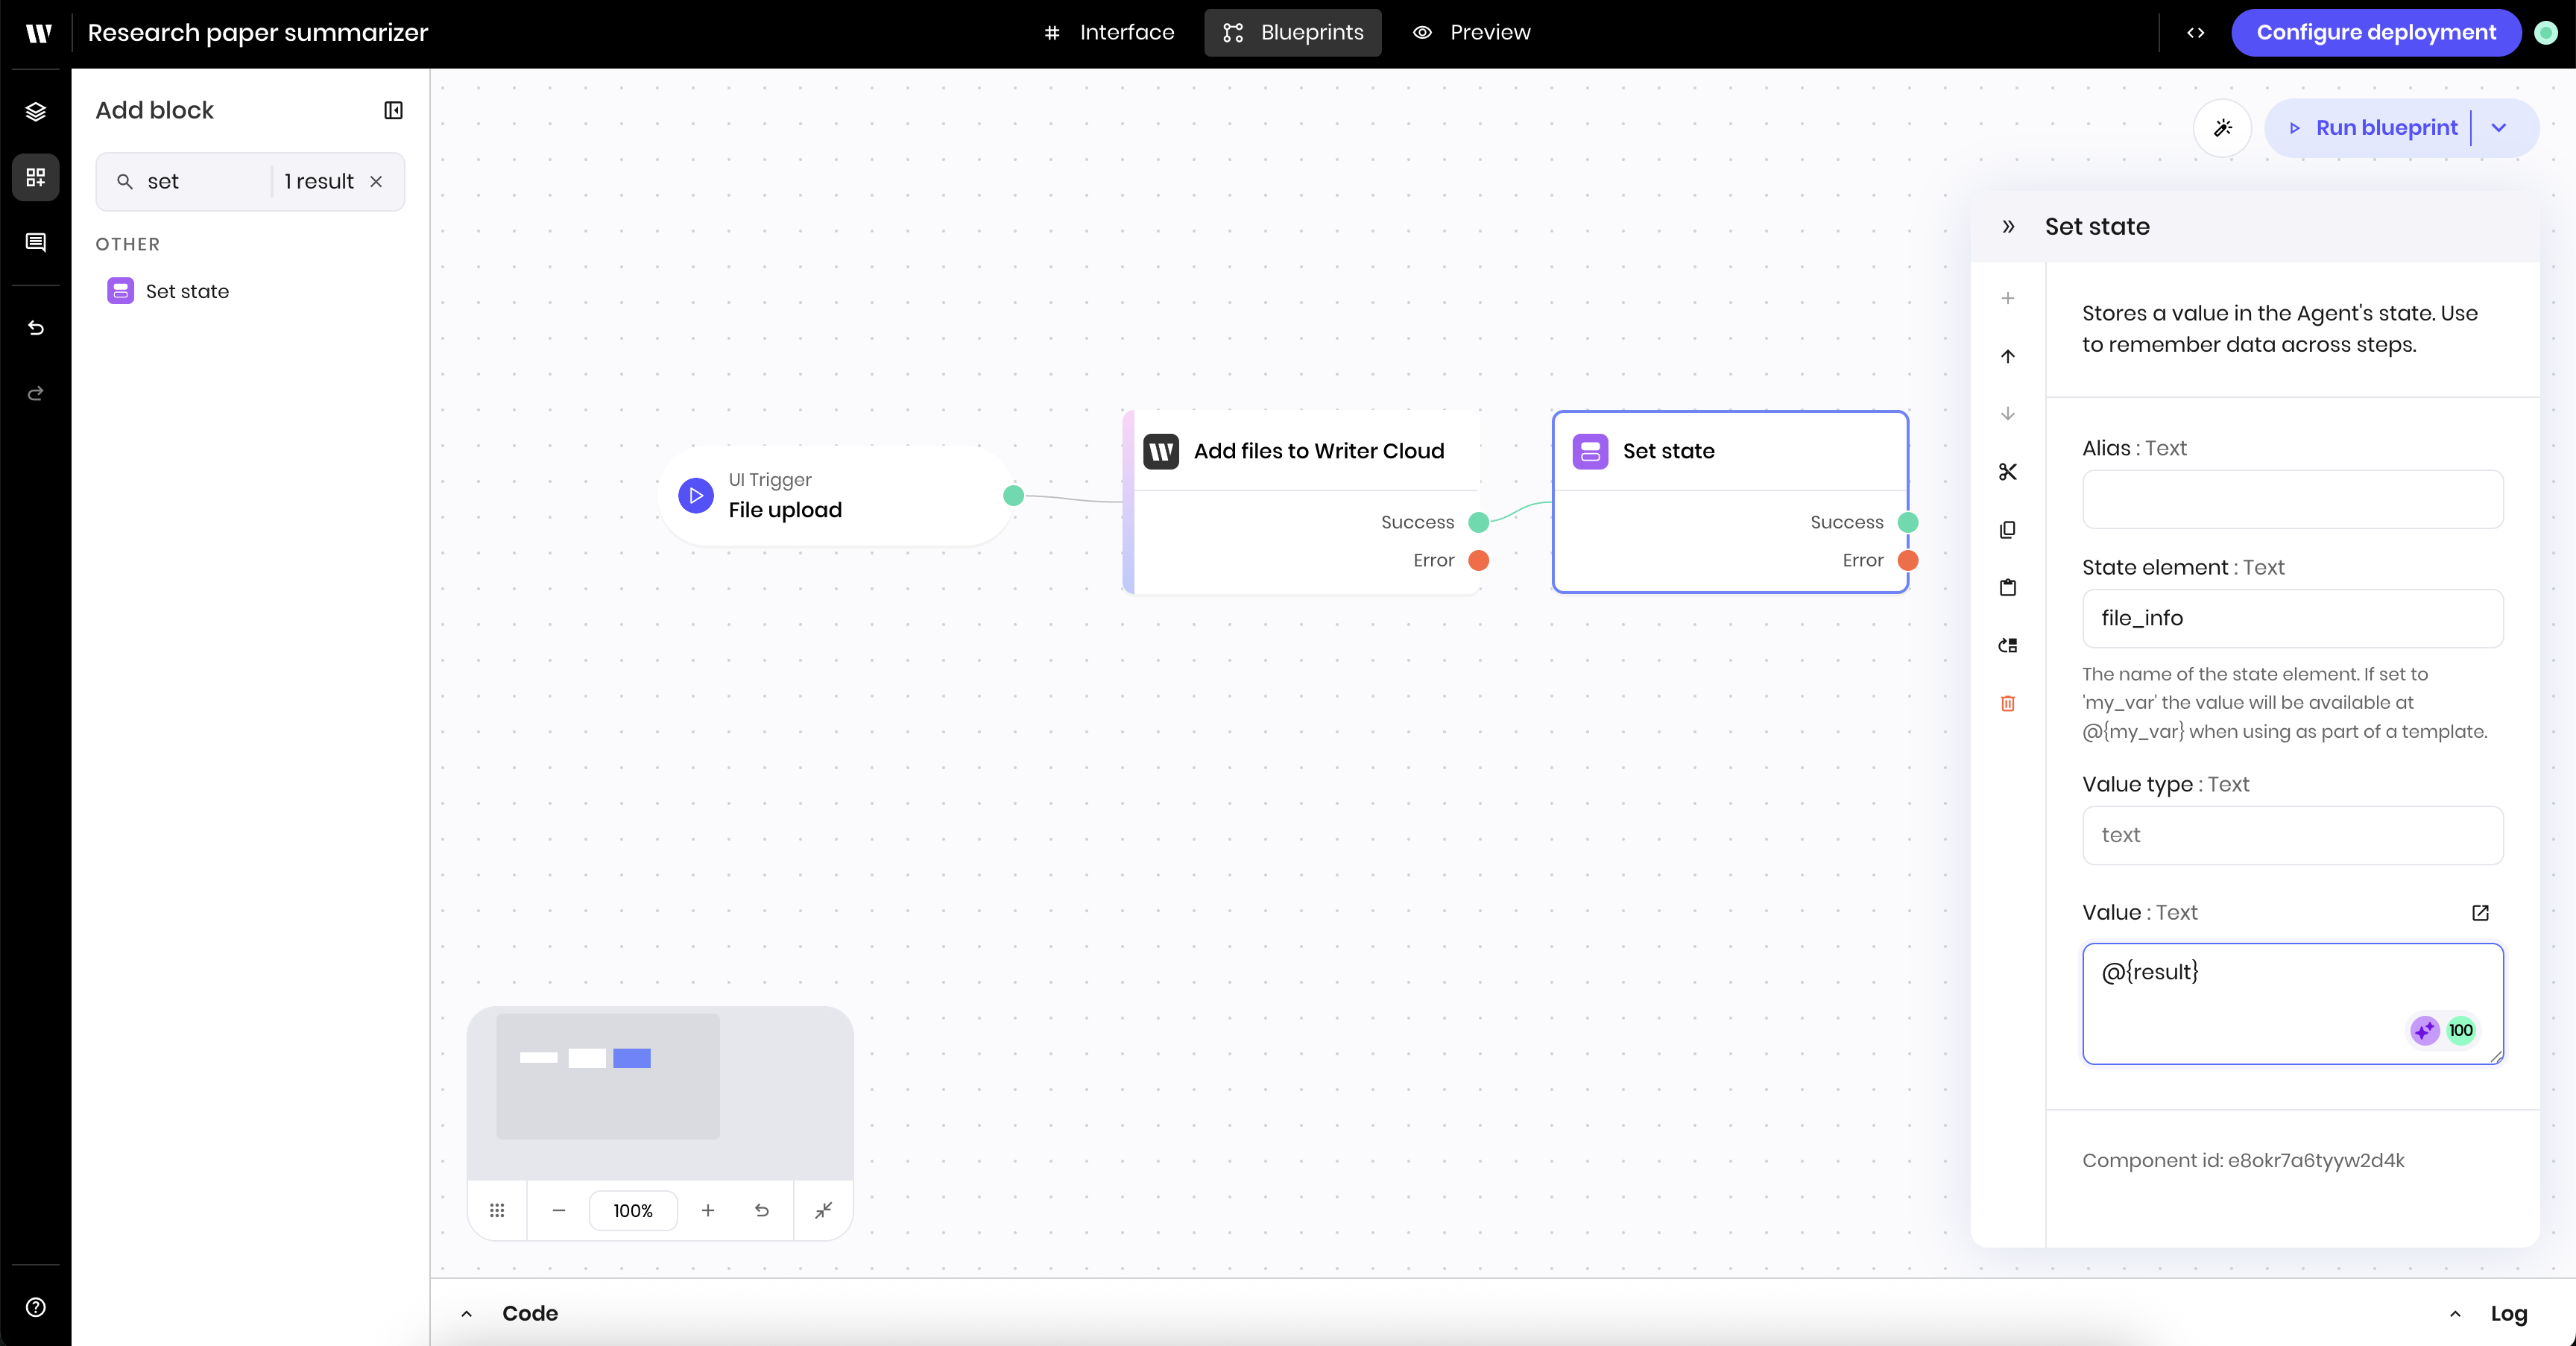Toggle the minimap collapse button
2576x1346 pixels.
coord(823,1210)
